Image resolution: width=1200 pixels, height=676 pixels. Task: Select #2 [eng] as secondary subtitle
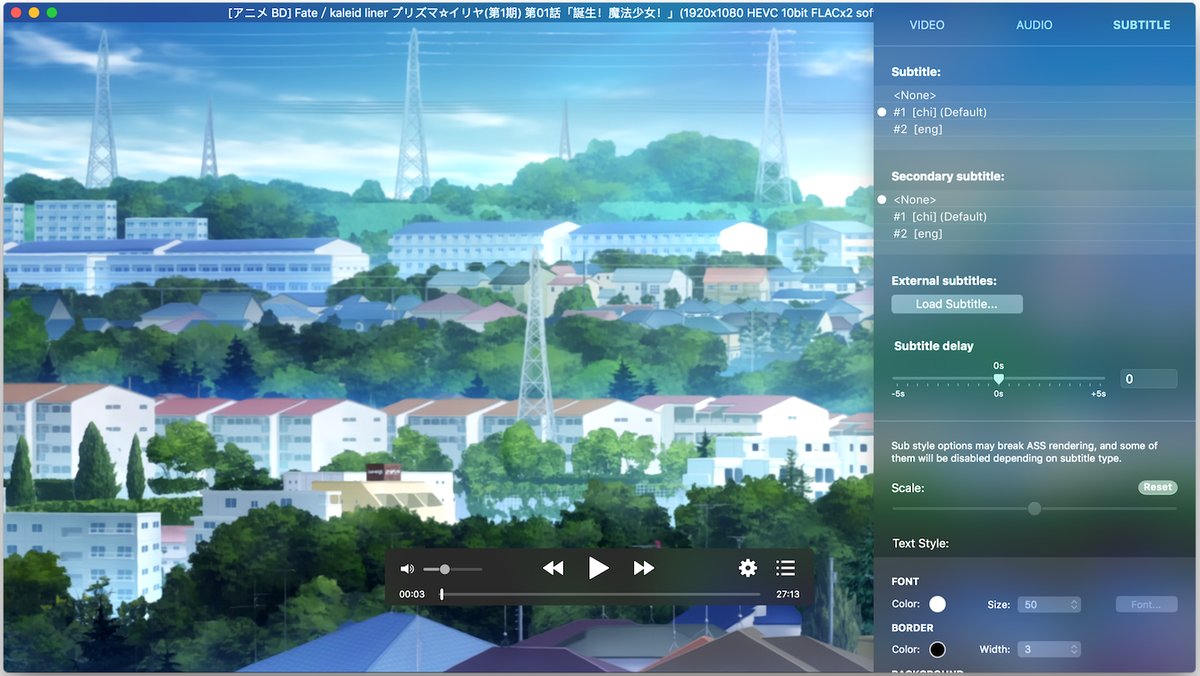917,233
